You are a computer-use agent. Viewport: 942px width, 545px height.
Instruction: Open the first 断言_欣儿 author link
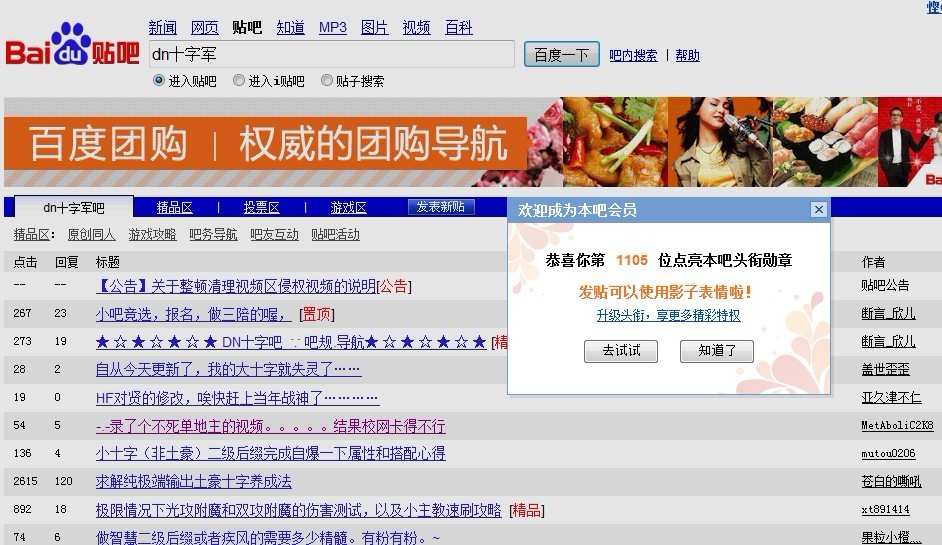pyautogui.click(x=888, y=314)
